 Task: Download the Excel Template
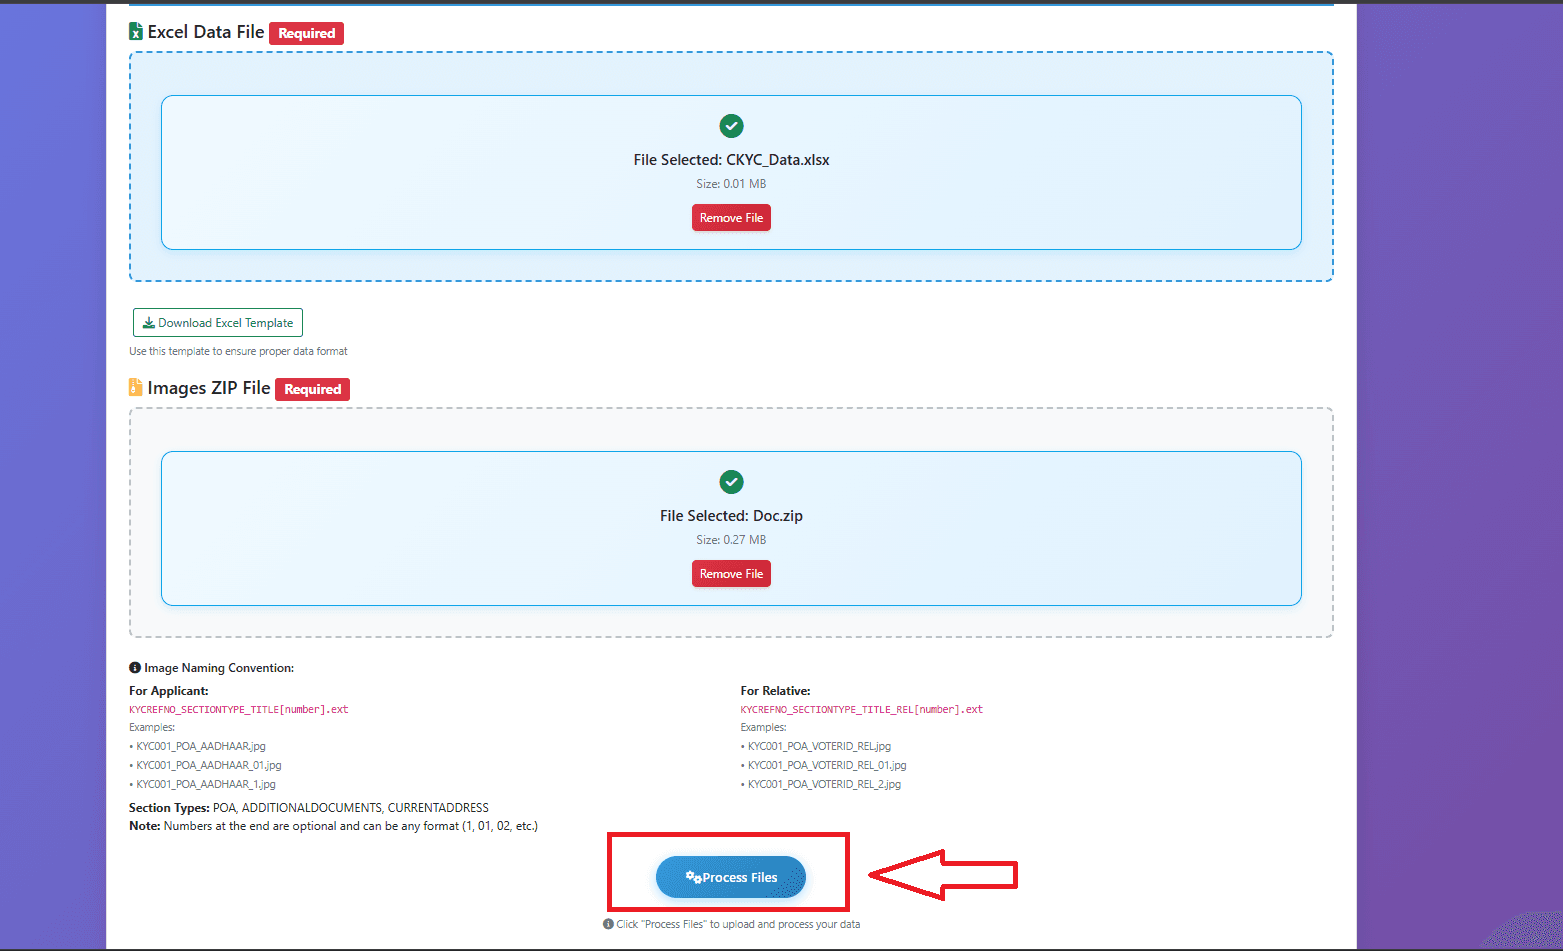tap(218, 323)
